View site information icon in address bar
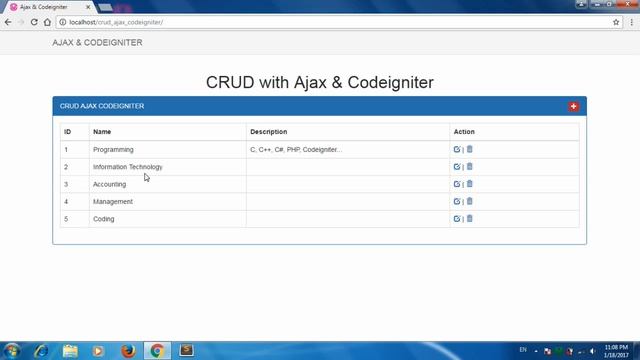The height and width of the screenshot is (360, 640). pyautogui.click(x=62, y=22)
